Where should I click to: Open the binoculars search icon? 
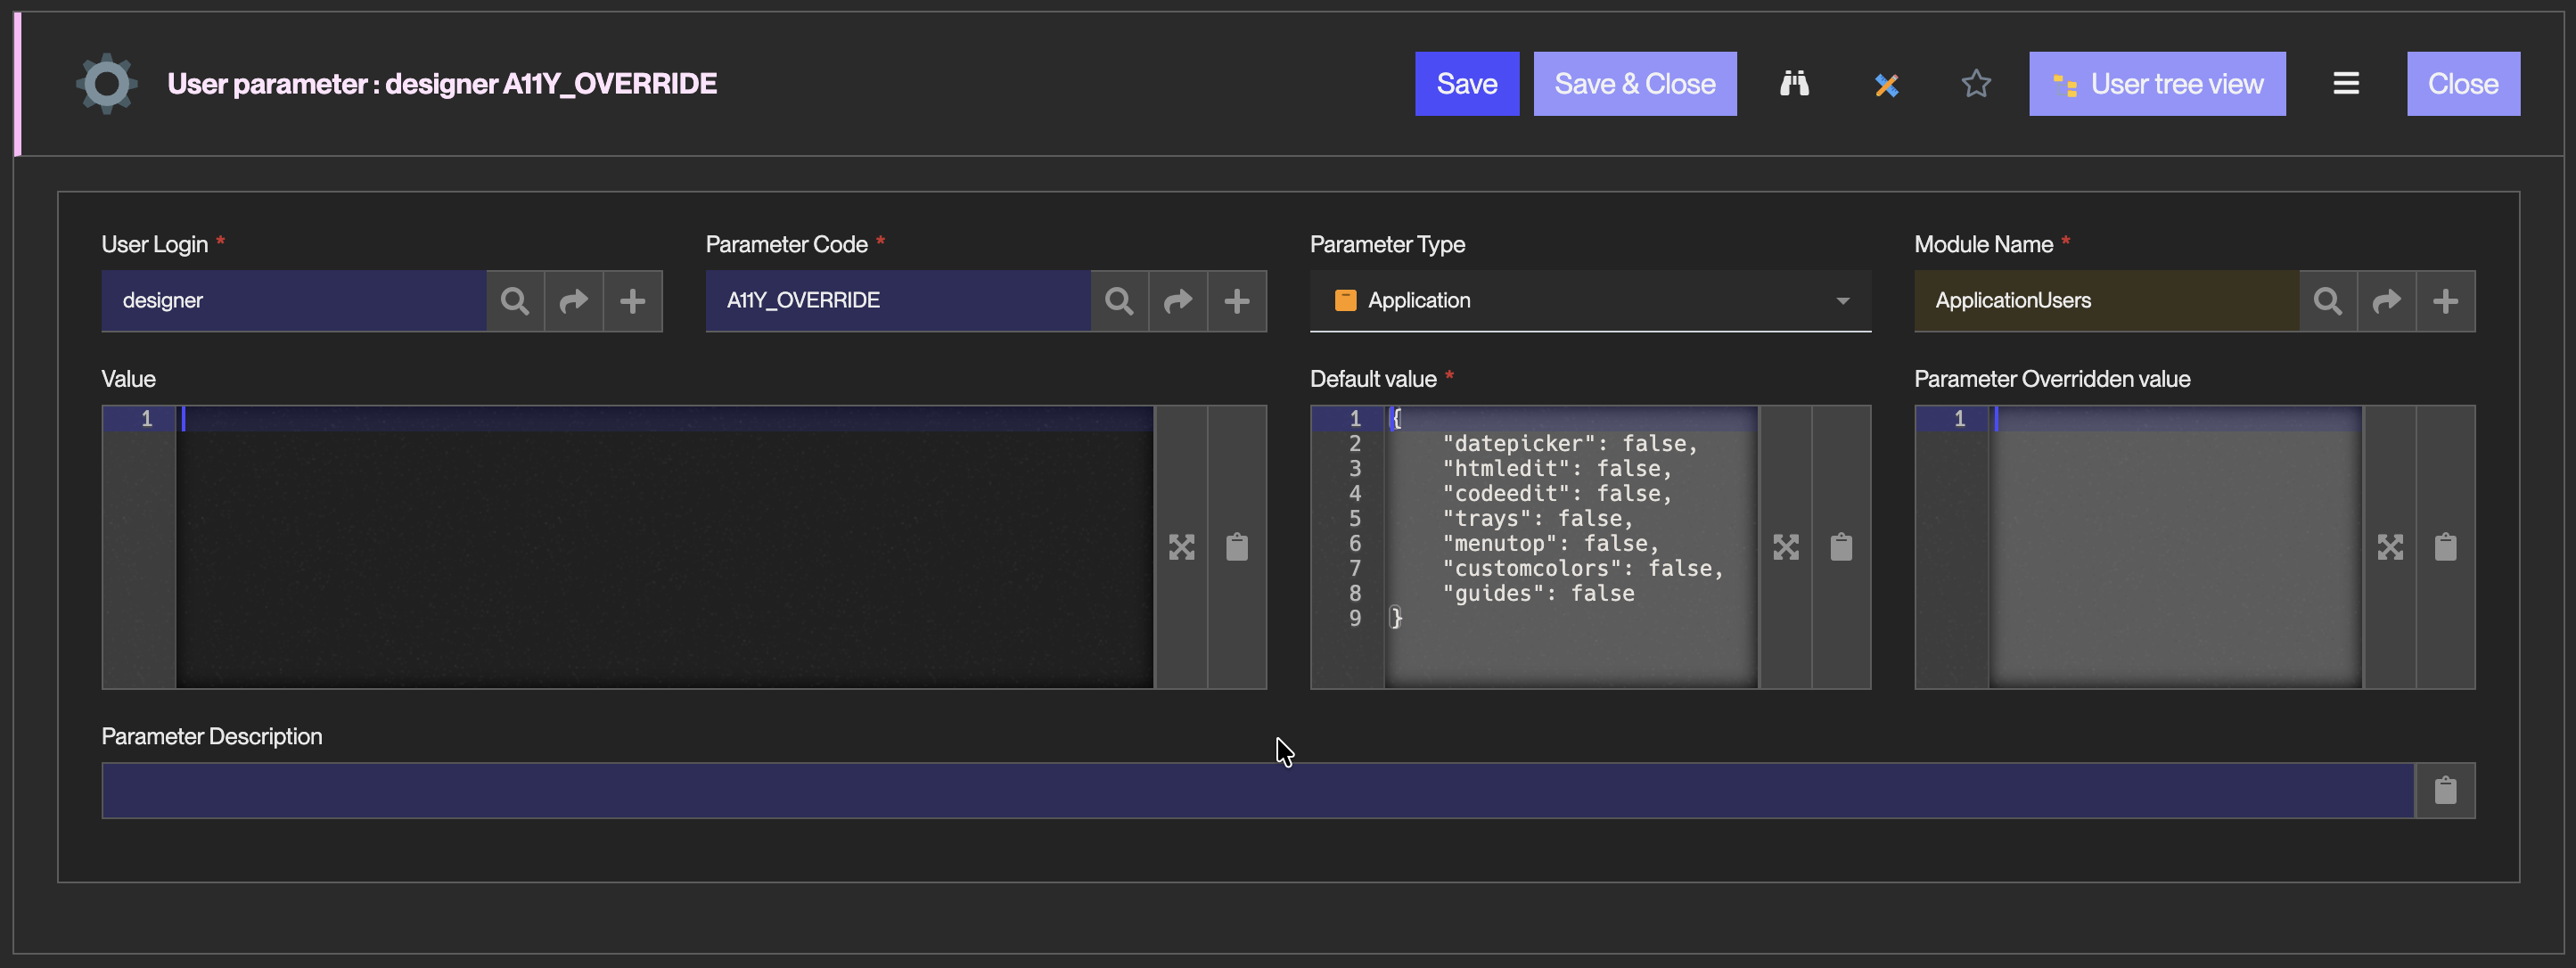click(x=1794, y=84)
